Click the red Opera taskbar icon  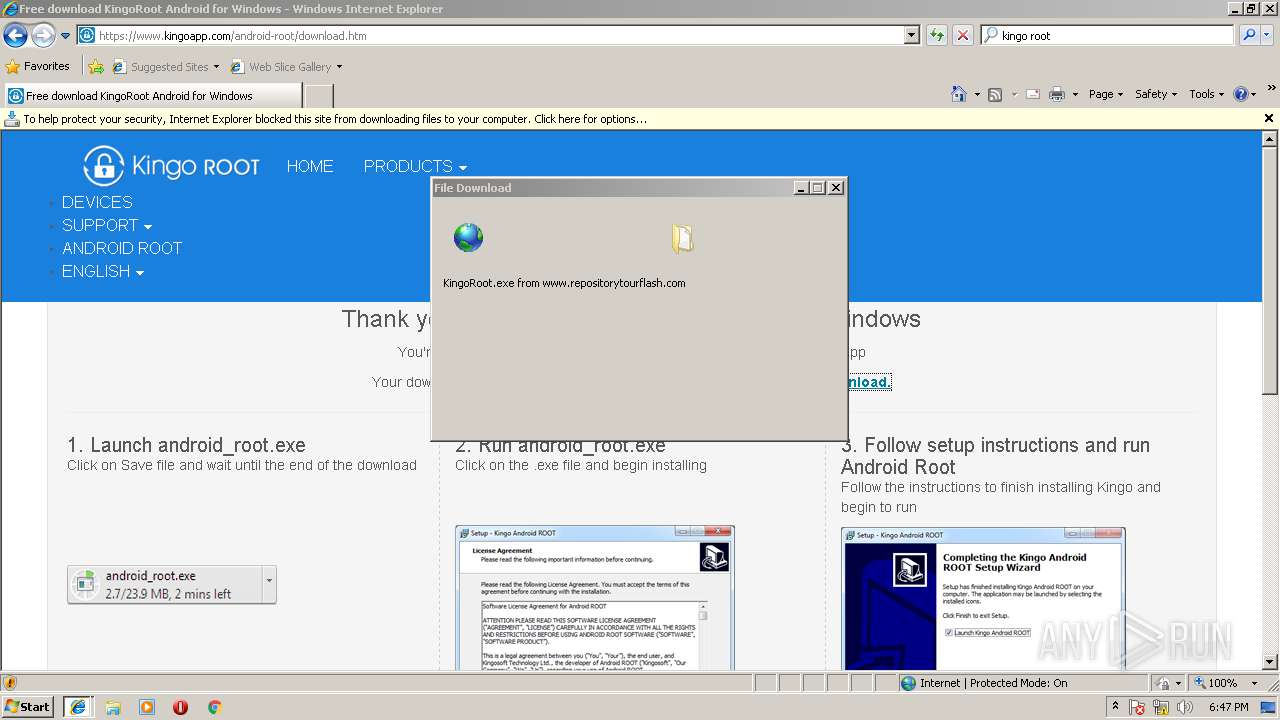coord(181,707)
